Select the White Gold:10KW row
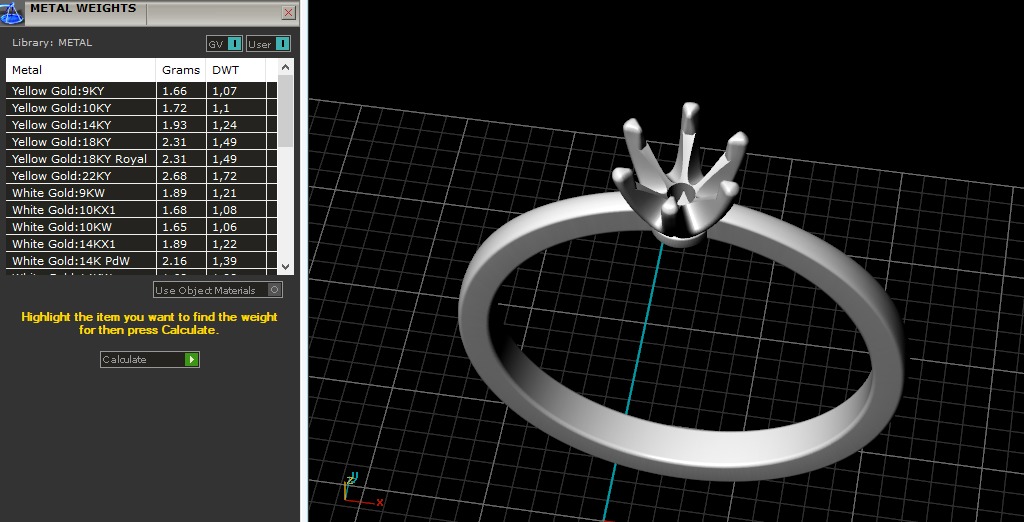This screenshot has width=1024, height=522. pyautogui.click(x=141, y=227)
